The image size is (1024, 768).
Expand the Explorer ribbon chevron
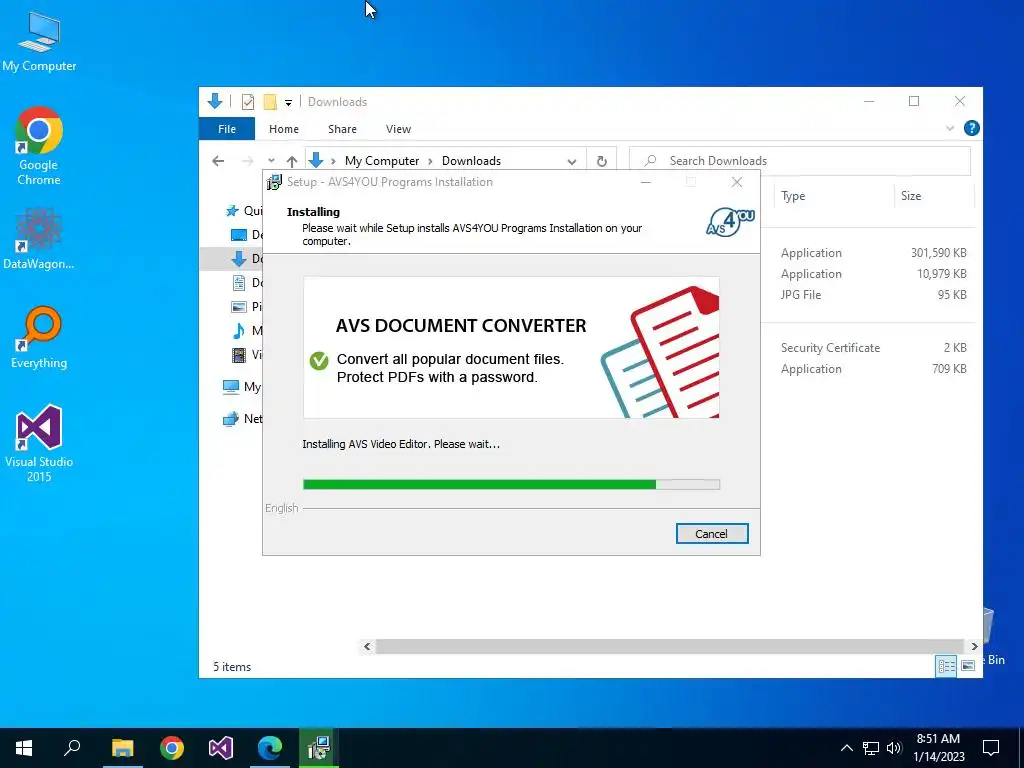point(950,129)
